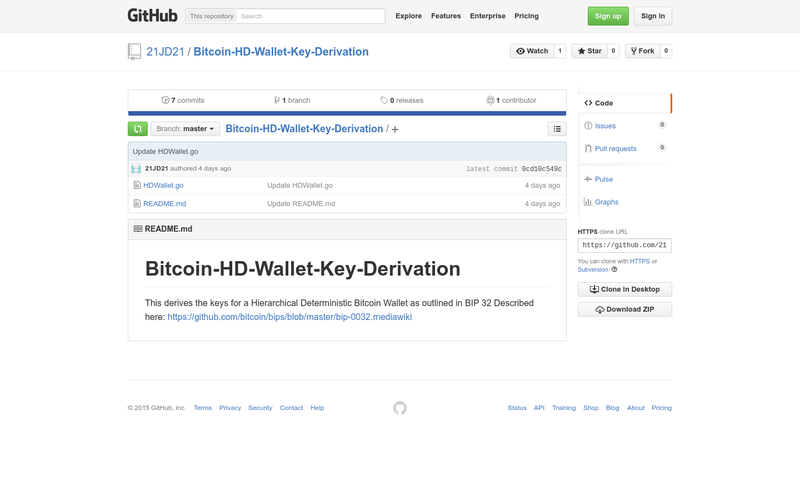Open Pricing in top navigation
Screen dimensions: 800x500
(x=527, y=16)
